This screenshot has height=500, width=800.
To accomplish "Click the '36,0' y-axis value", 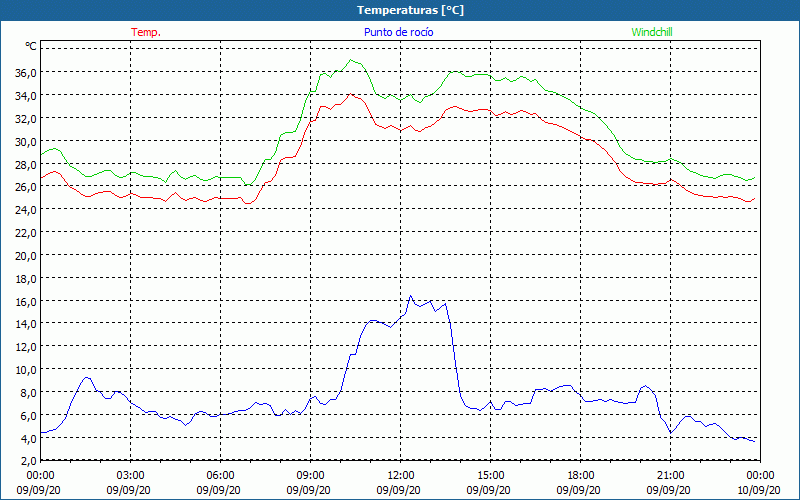I will 26,73.
